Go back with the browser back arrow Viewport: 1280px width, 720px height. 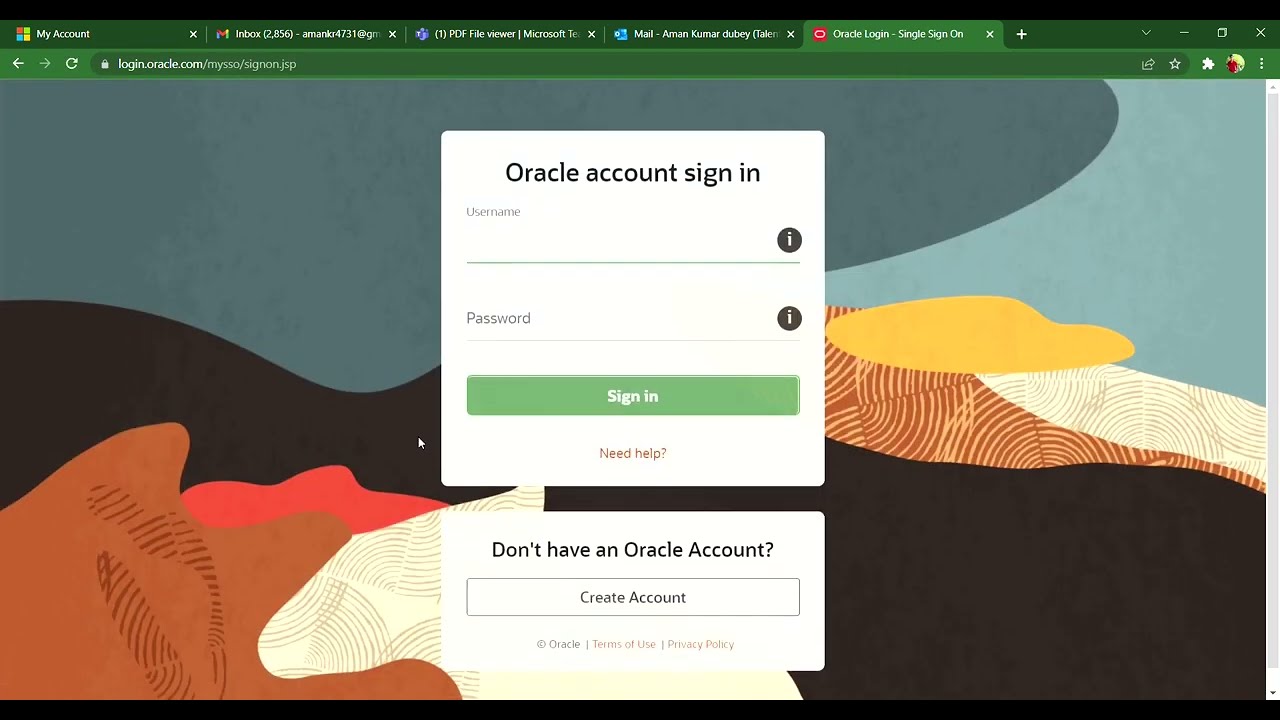(18, 64)
